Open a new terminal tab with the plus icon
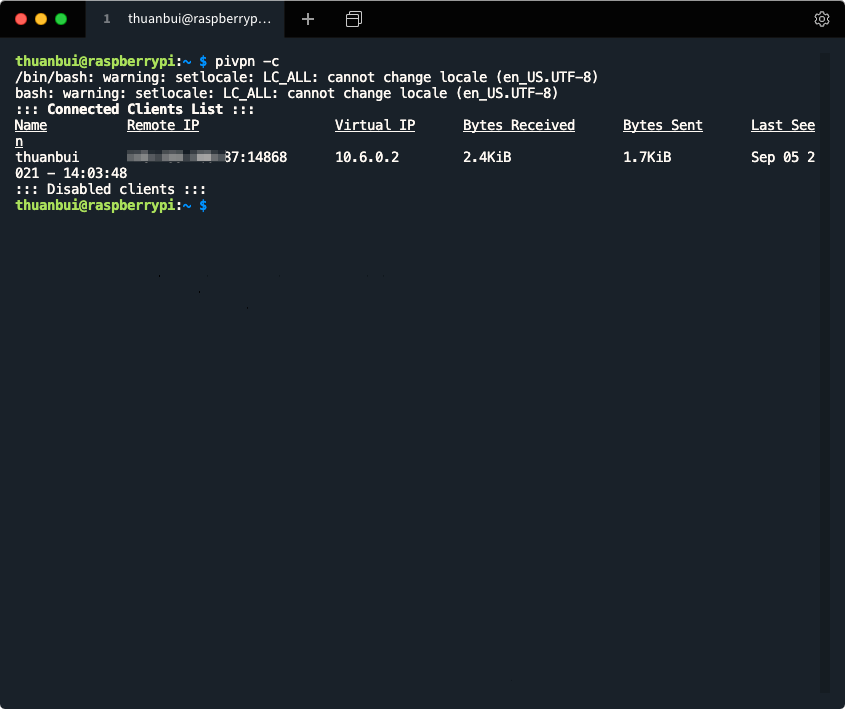Viewport: 845px width, 709px height. point(308,19)
